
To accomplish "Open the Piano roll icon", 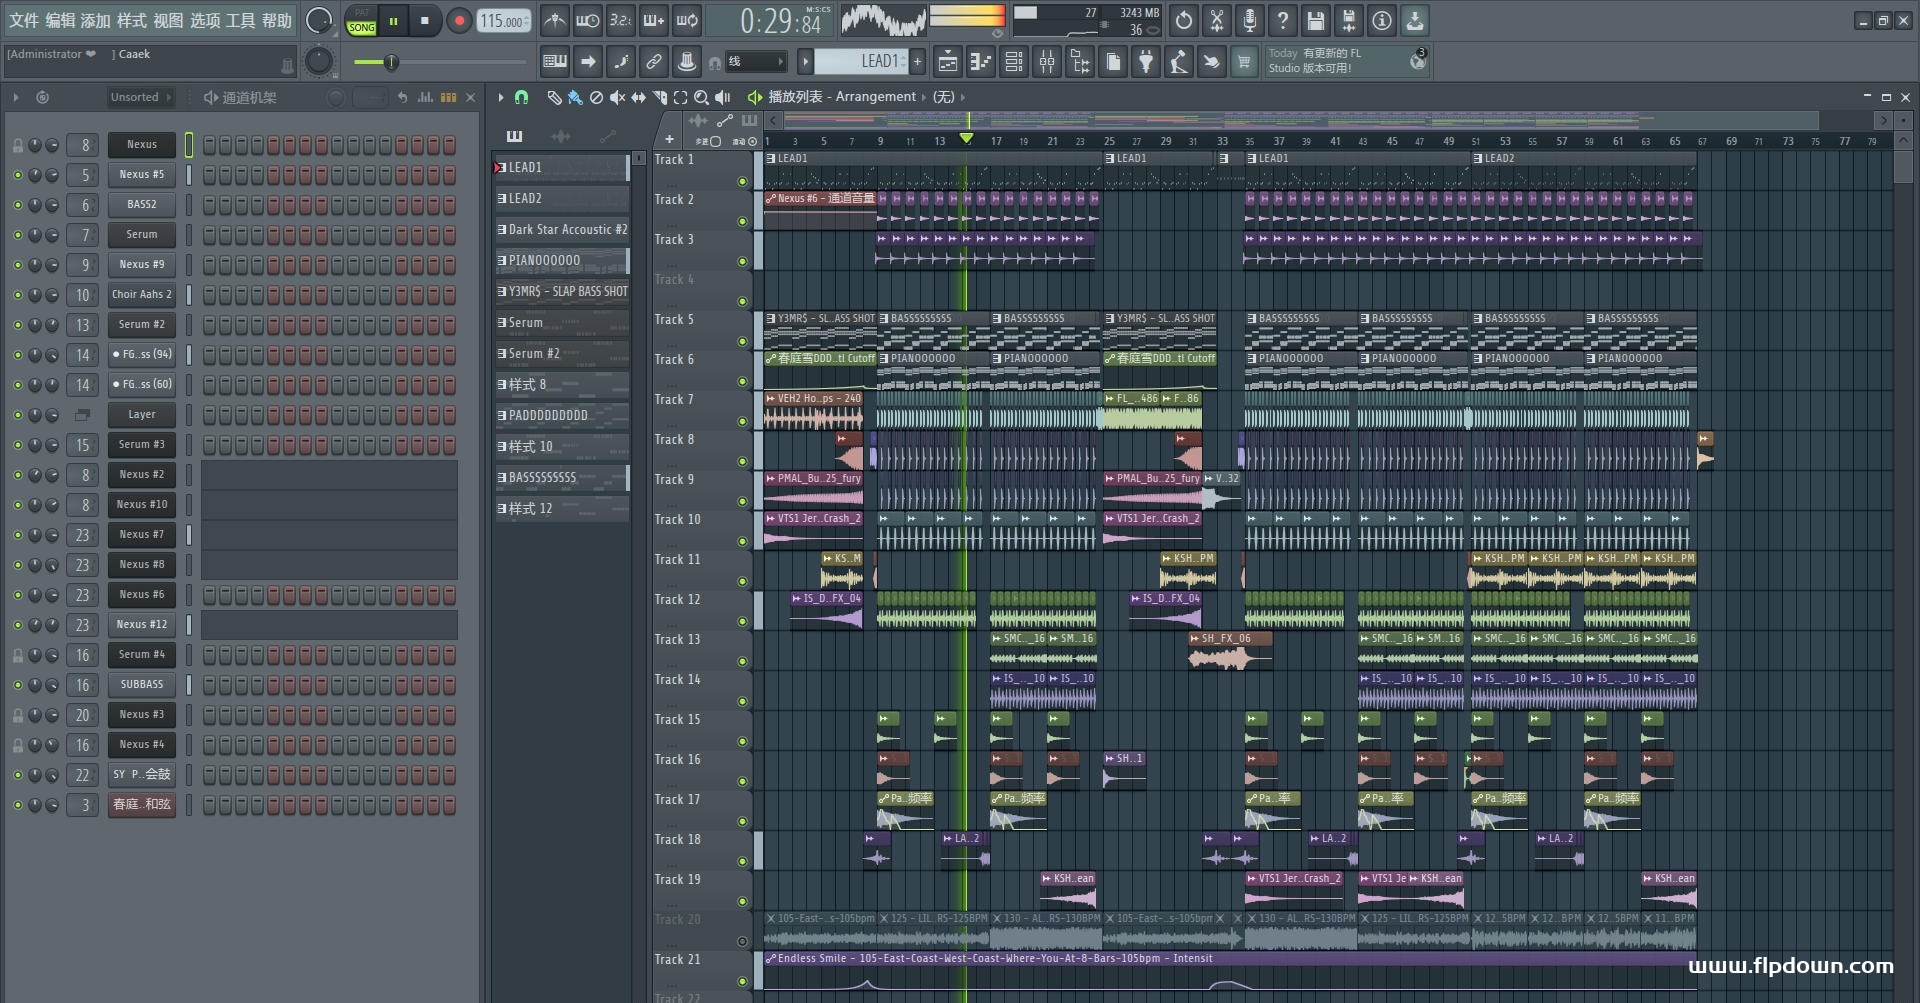I will point(981,62).
